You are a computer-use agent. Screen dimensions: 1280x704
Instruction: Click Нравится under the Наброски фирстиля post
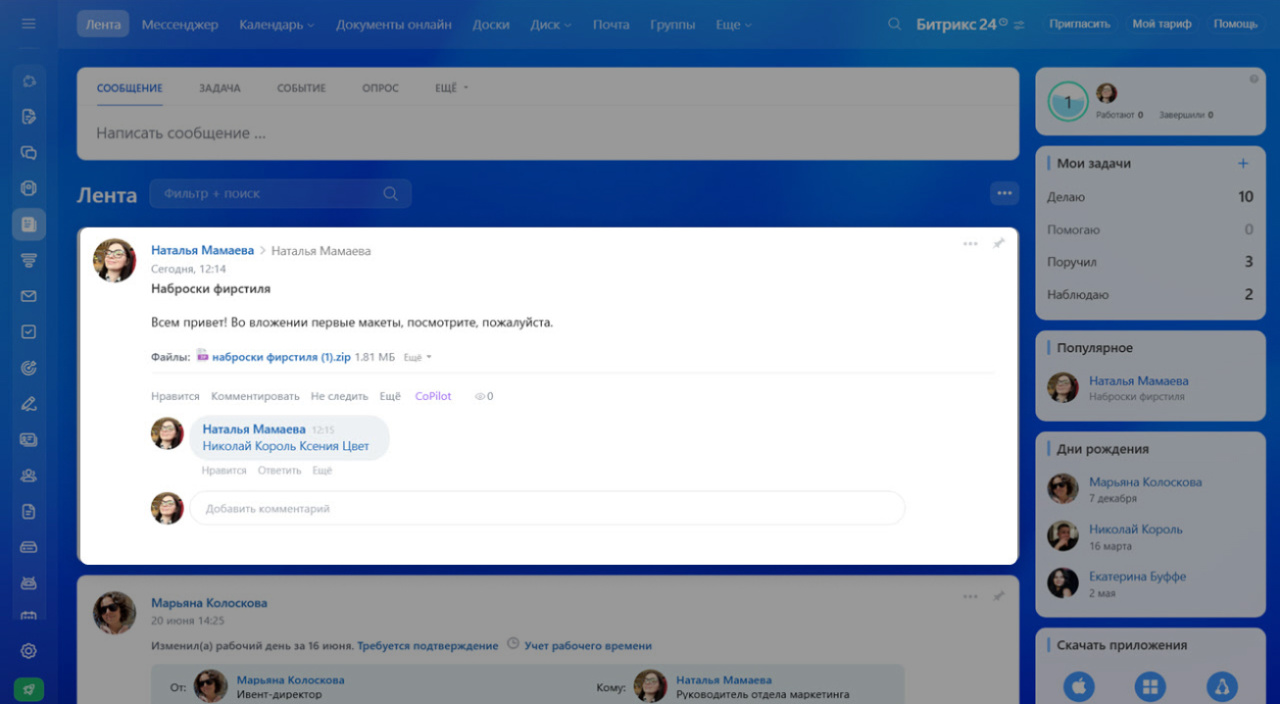click(x=175, y=396)
